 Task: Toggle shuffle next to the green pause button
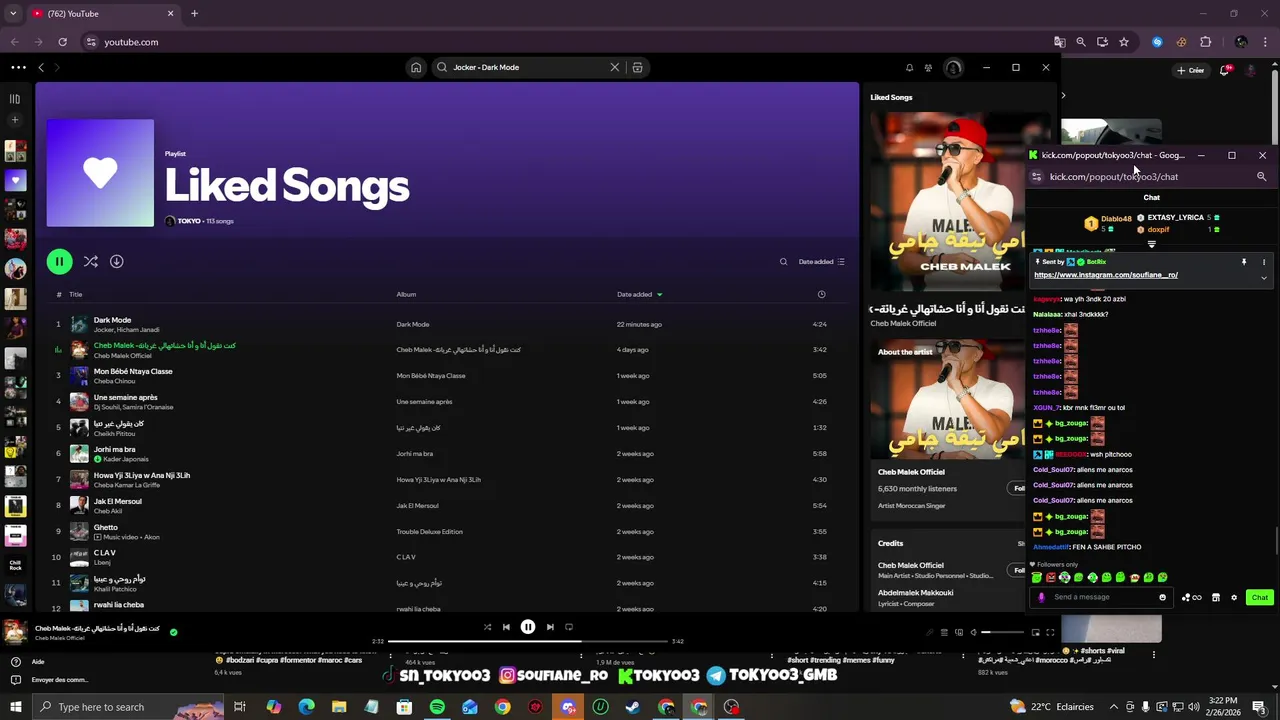click(x=91, y=261)
